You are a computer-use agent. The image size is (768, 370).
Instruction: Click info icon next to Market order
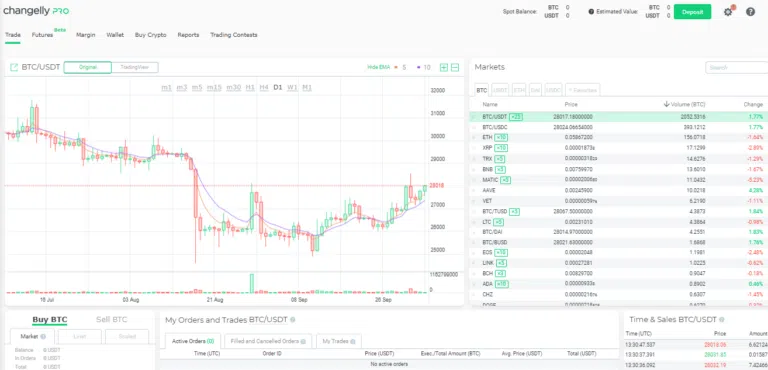pos(44,337)
